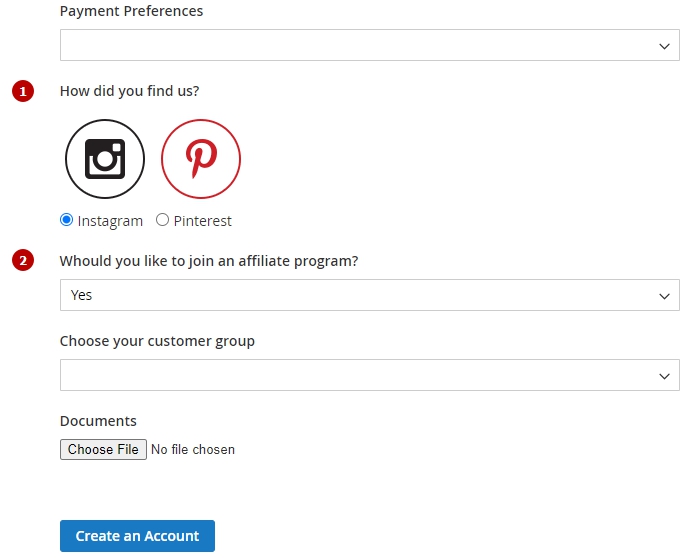
Task: Click the customer group chevron arrow
Action: point(664,376)
